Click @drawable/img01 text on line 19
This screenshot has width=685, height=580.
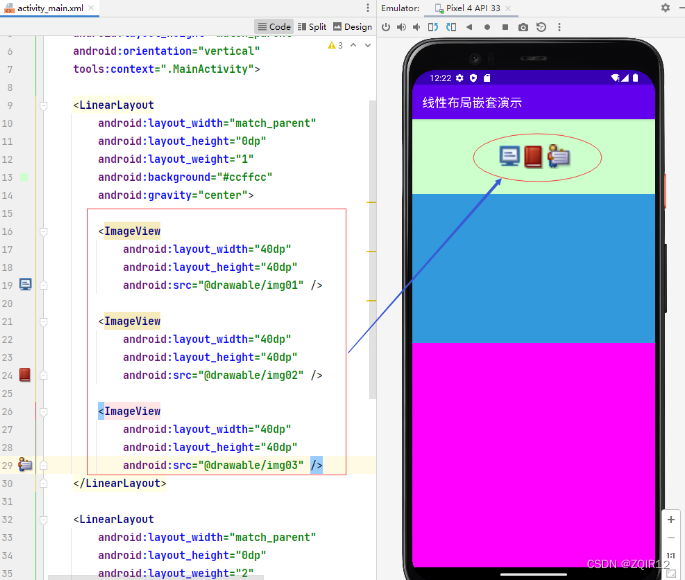click(x=251, y=285)
